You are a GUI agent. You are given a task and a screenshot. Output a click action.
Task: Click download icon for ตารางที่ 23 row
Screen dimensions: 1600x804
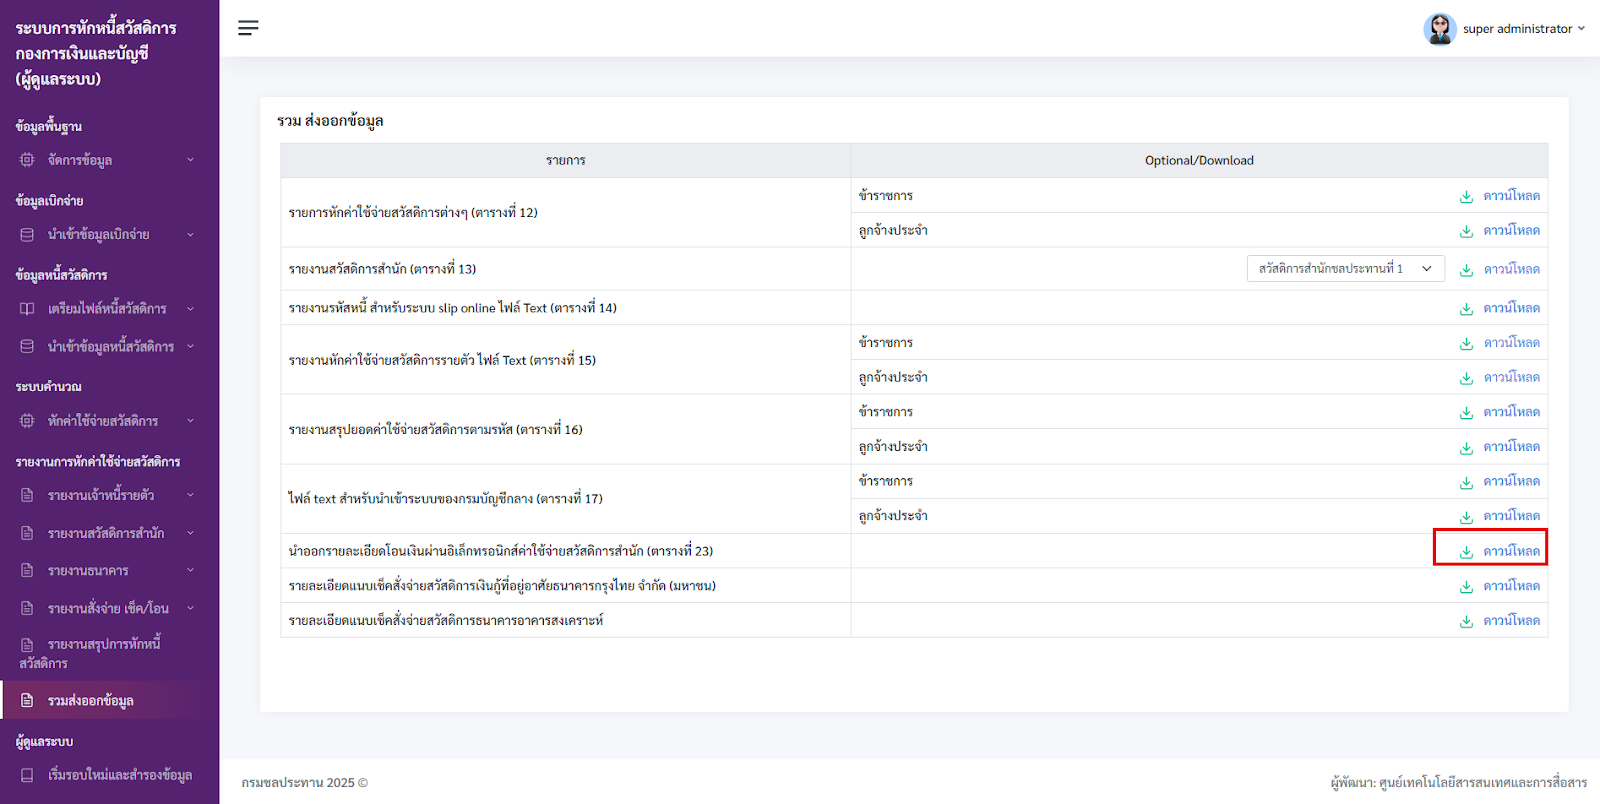click(1466, 552)
